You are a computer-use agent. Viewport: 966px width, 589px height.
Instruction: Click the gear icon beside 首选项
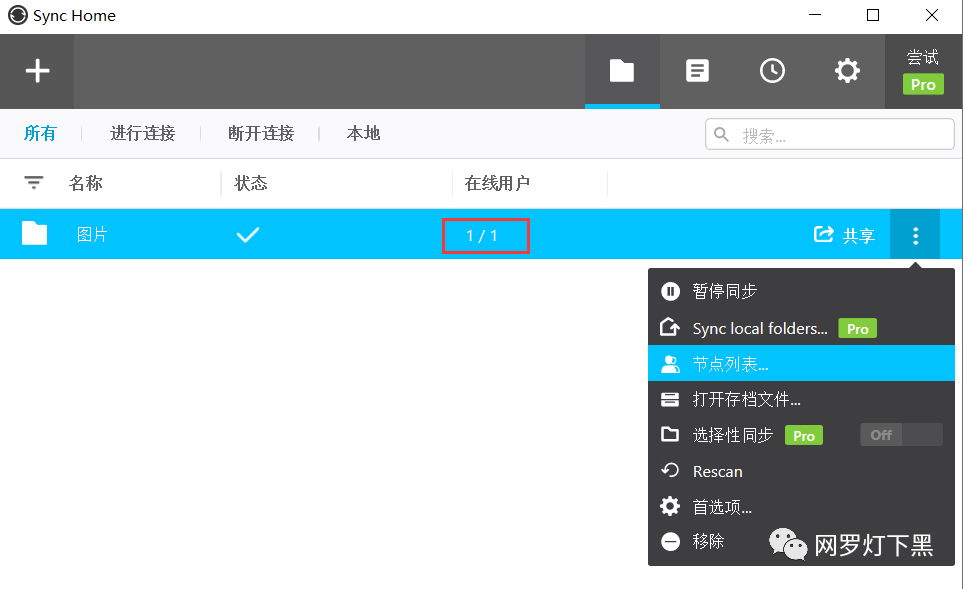pyautogui.click(x=670, y=506)
